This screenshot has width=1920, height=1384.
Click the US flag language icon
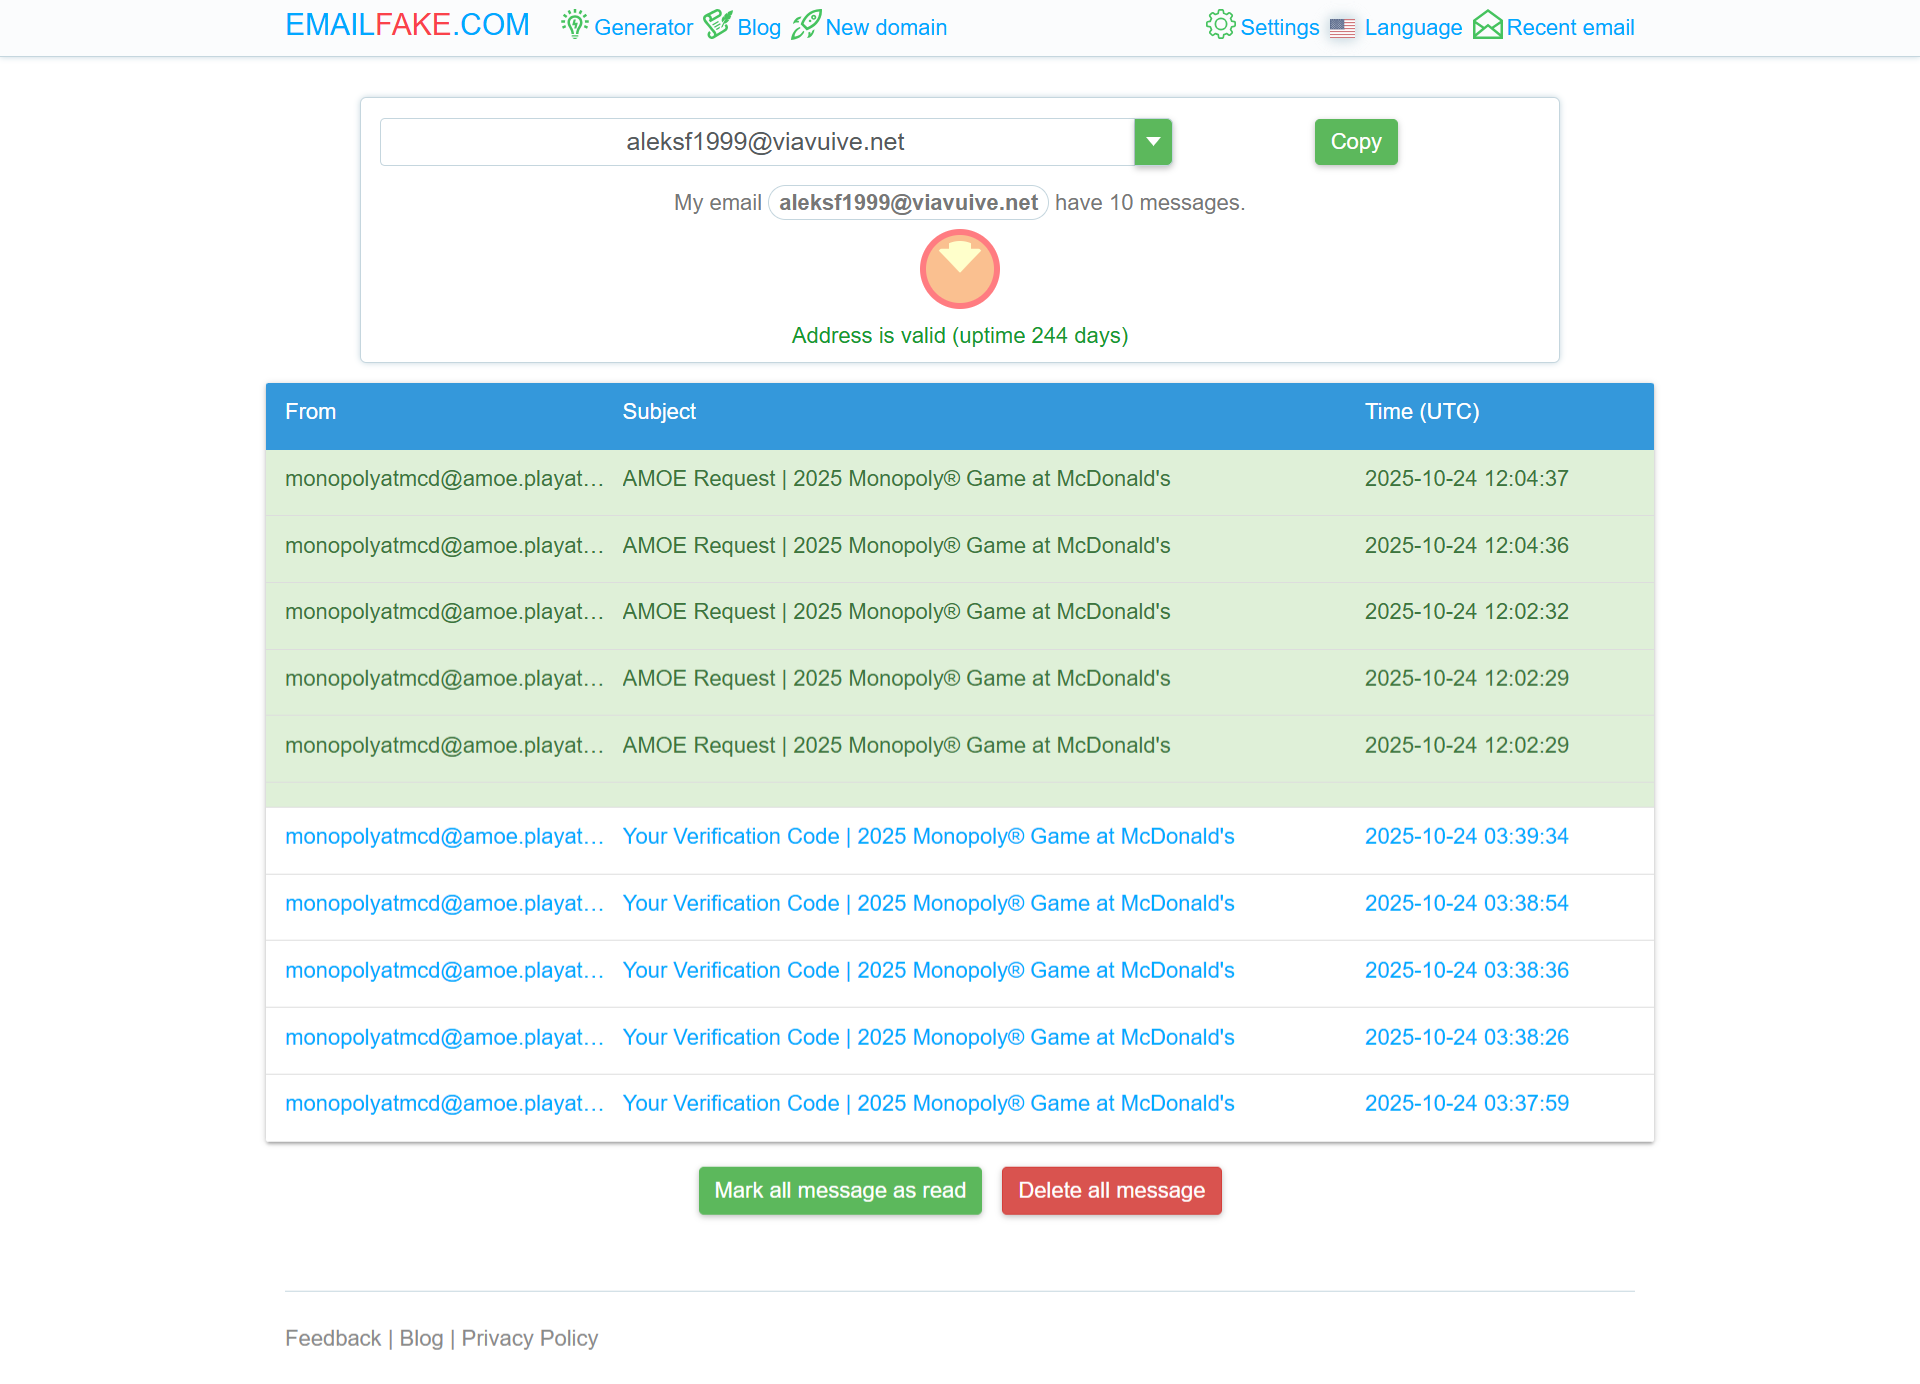click(x=1342, y=28)
